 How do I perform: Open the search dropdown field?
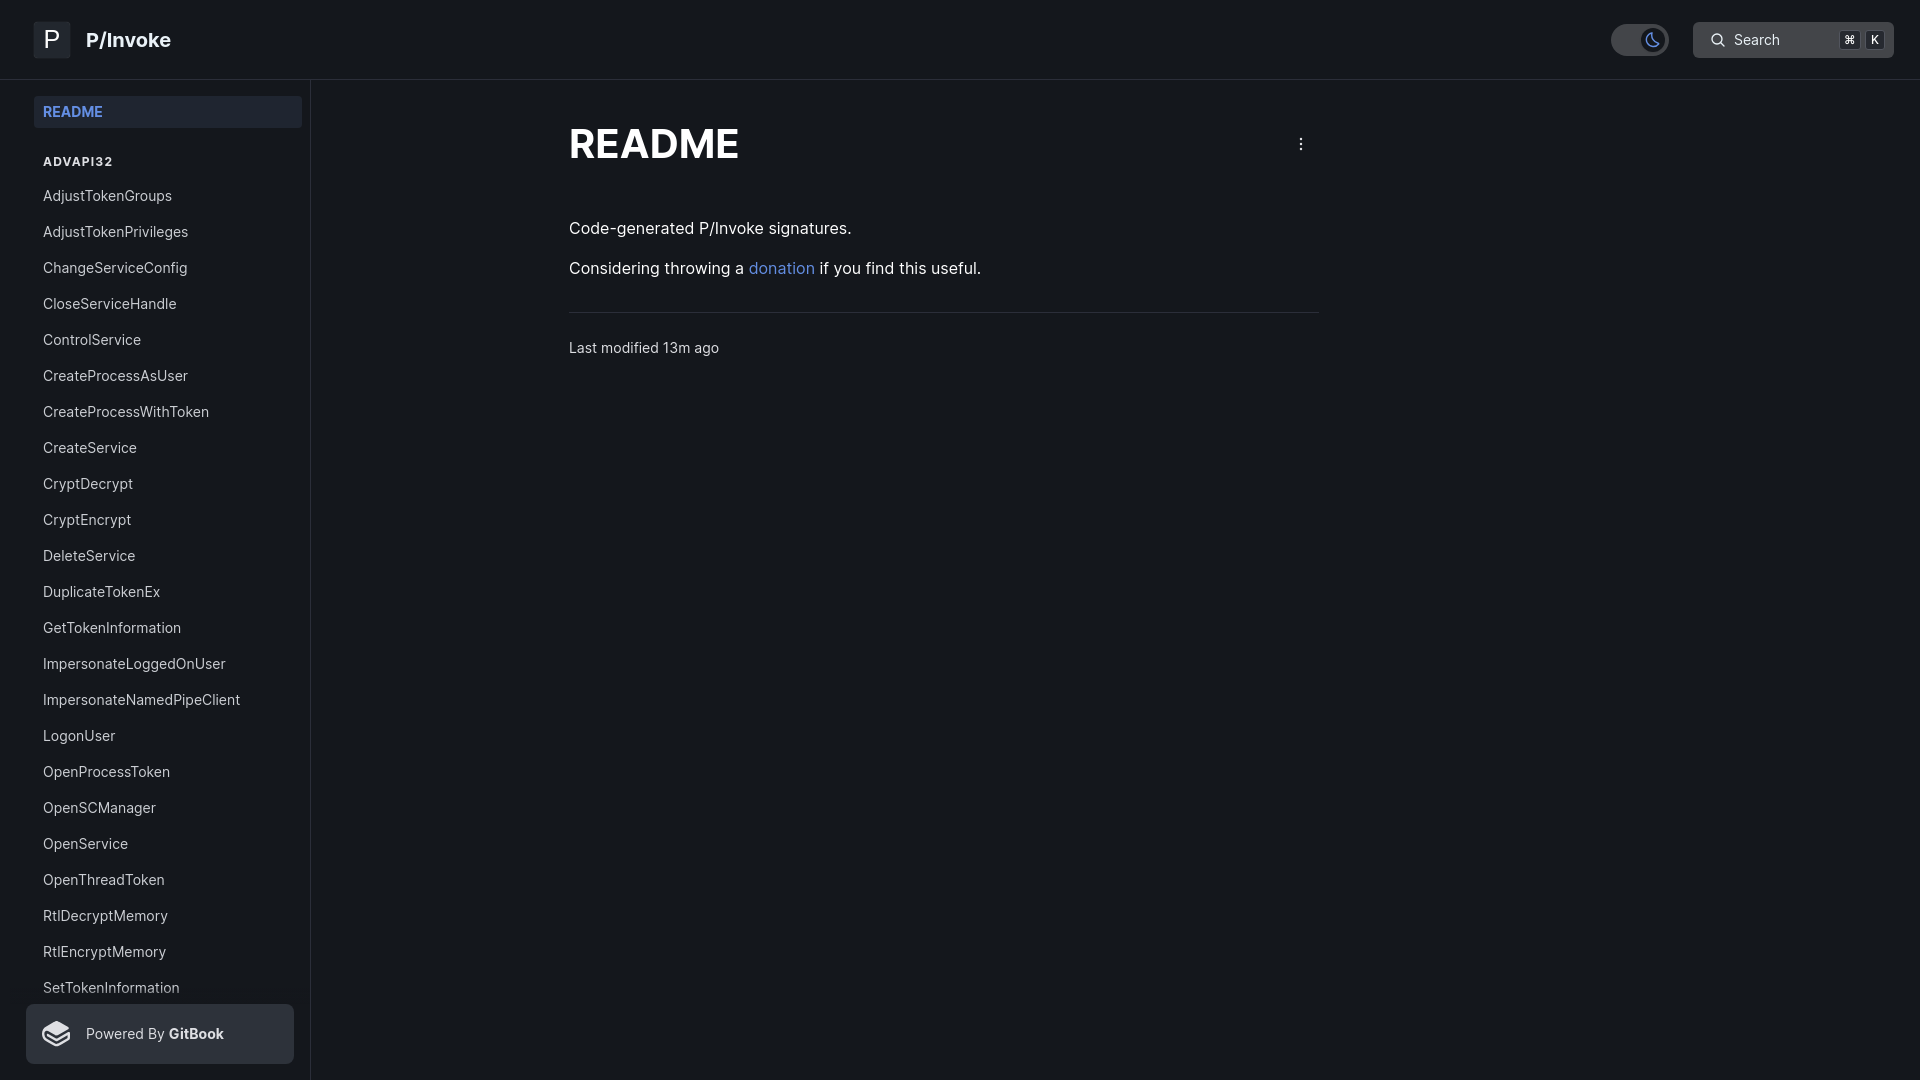tap(1797, 40)
